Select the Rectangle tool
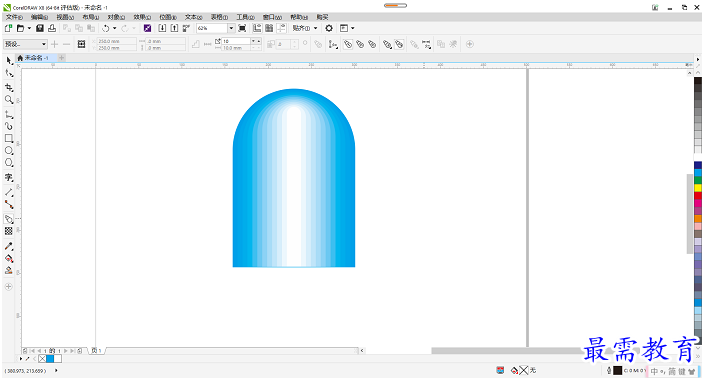Viewport: 705px width, 381px height. [x=9, y=139]
